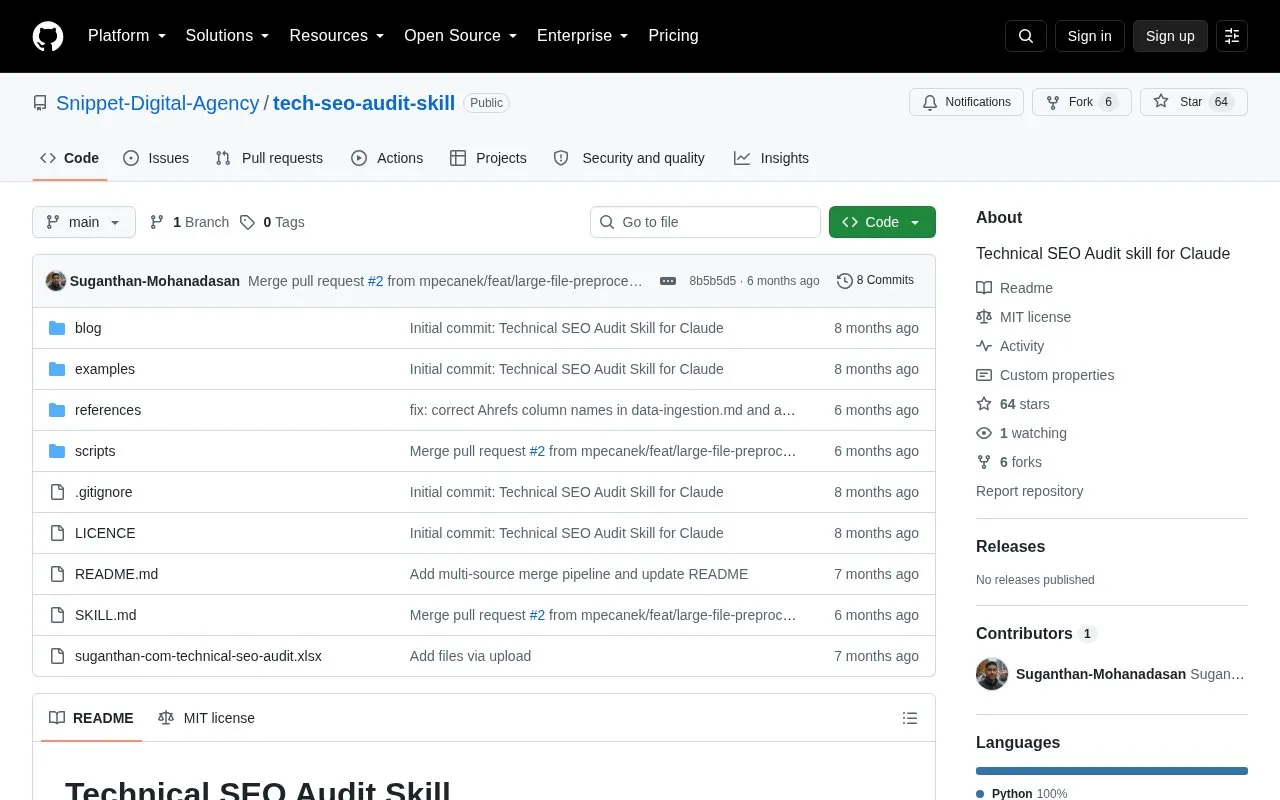The width and height of the screenshot is (1280, 800).
Task: Open the green Code dropdown button
Action: [x=882, y=222]
